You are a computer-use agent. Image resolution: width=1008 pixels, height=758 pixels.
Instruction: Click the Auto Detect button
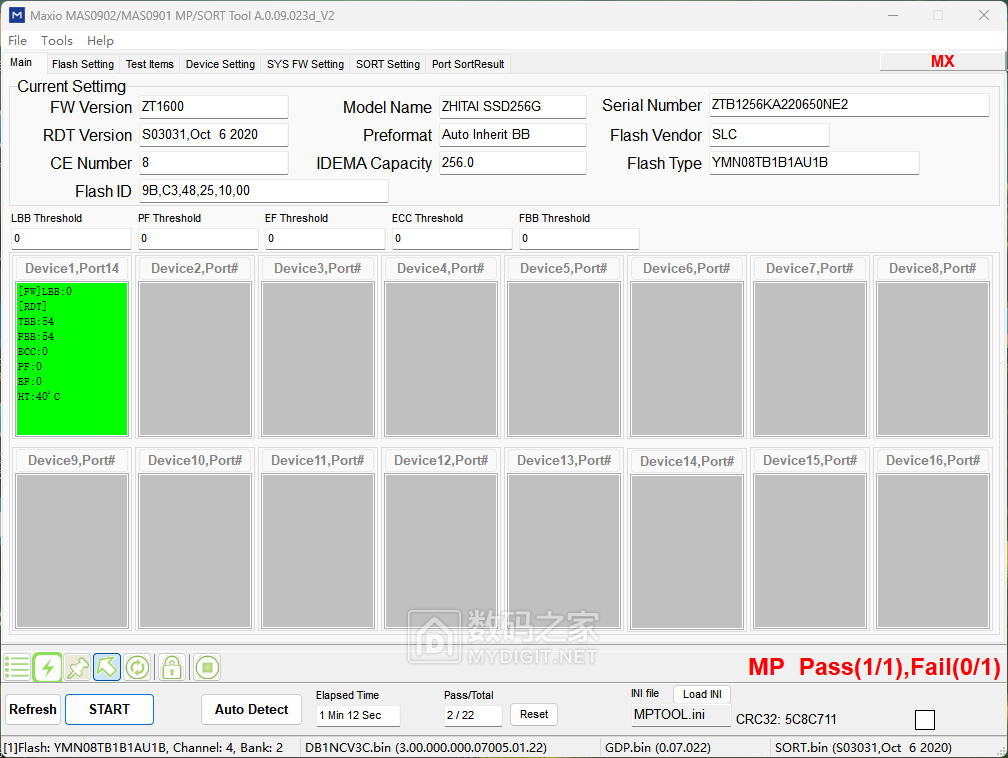(x=251, y=709)
